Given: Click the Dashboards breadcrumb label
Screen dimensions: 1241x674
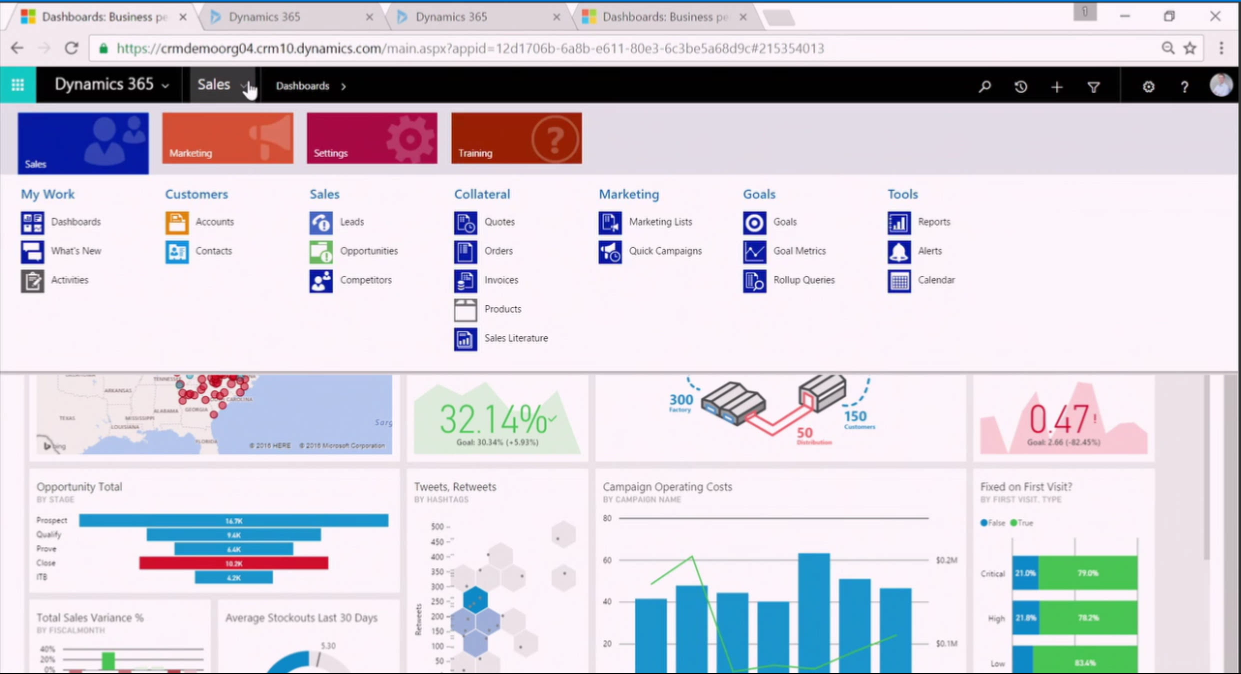Looking at the screenshot, I should [x=302, y=86].
